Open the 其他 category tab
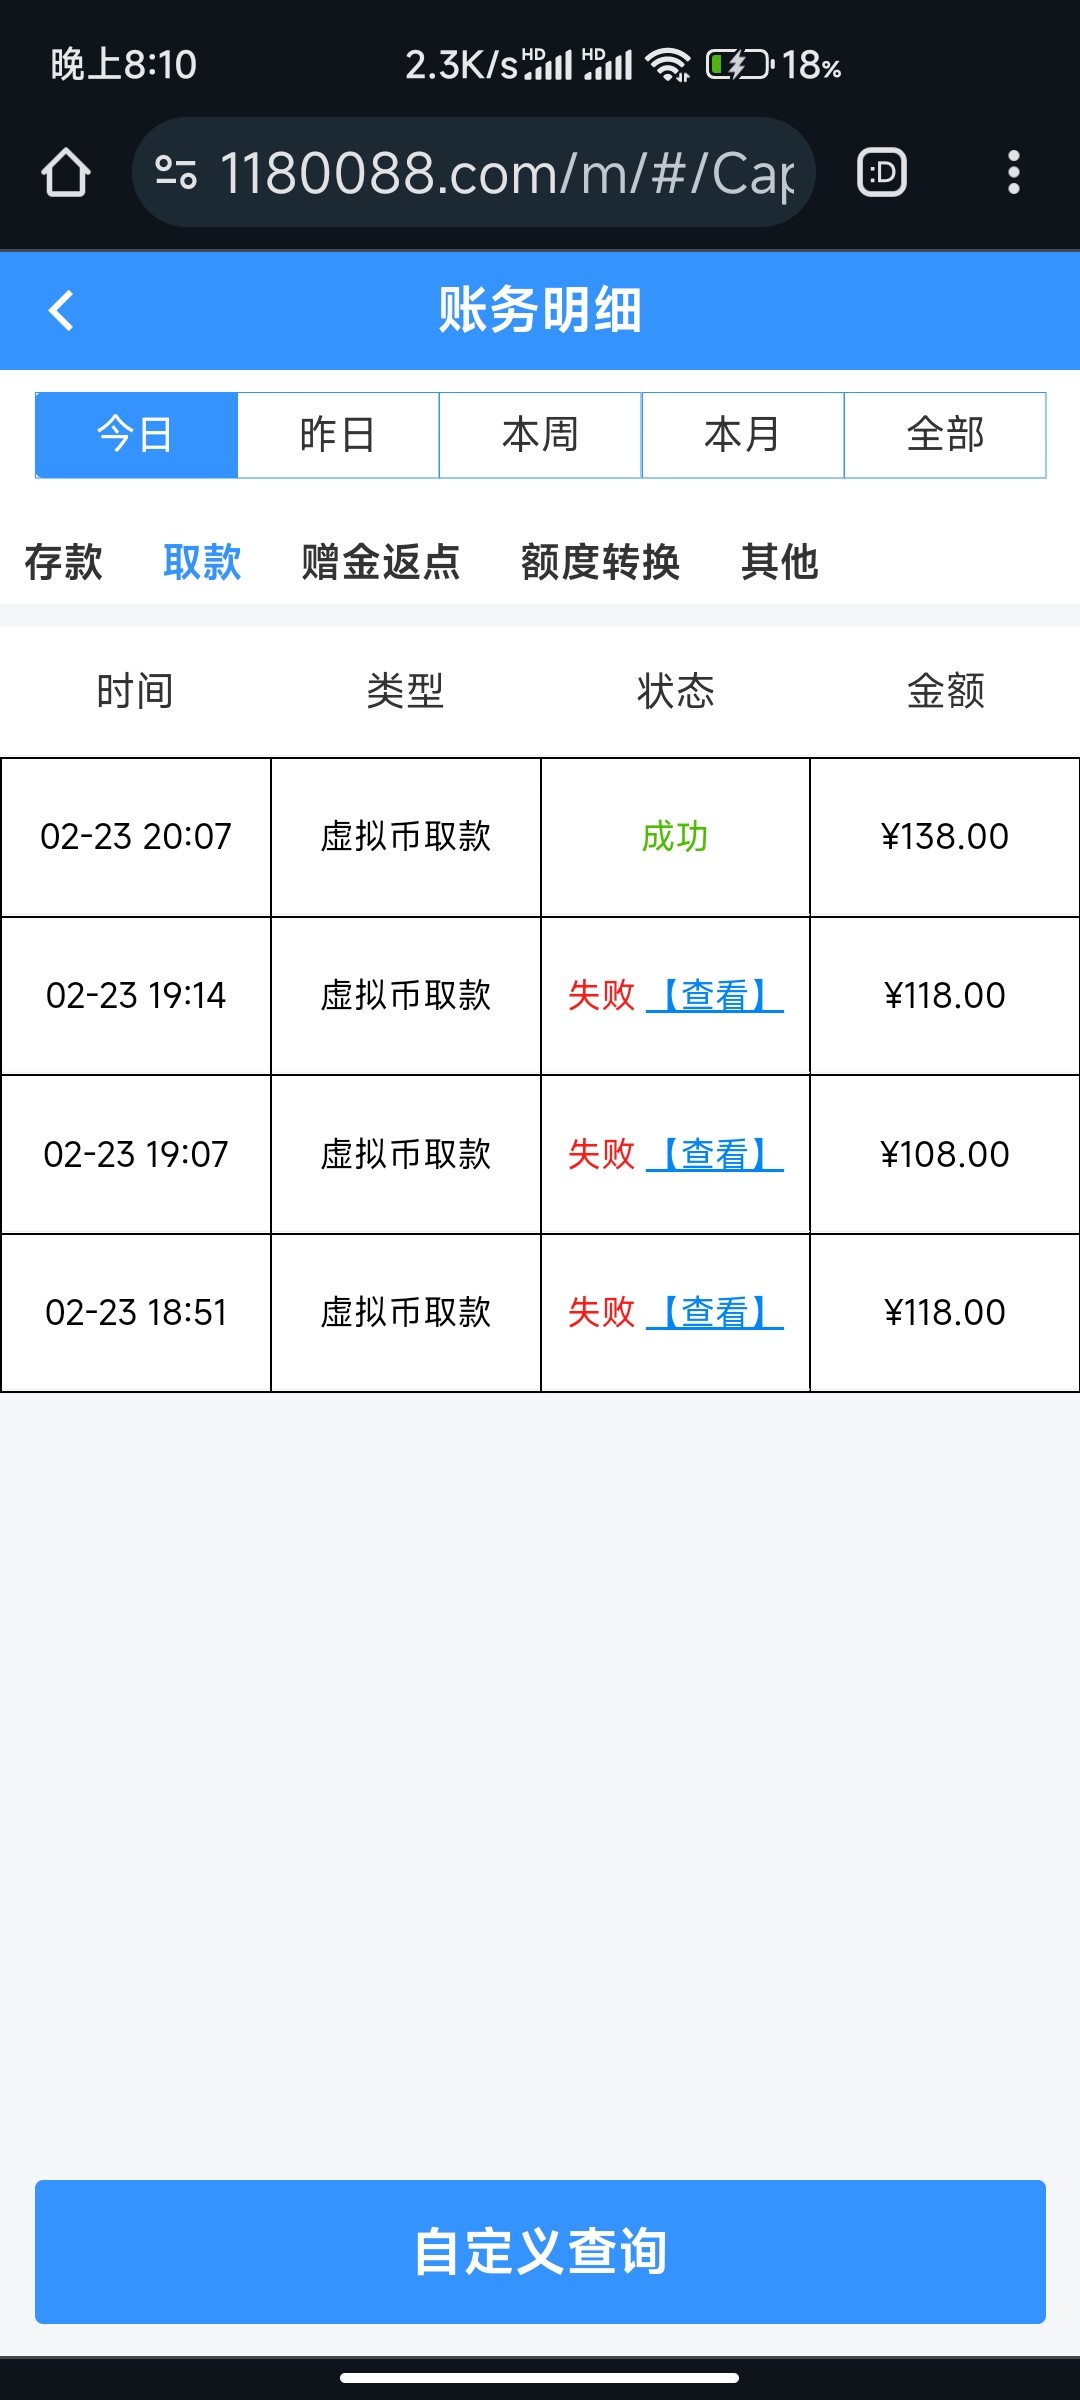1080x2400 pixels. pos(780,562)
